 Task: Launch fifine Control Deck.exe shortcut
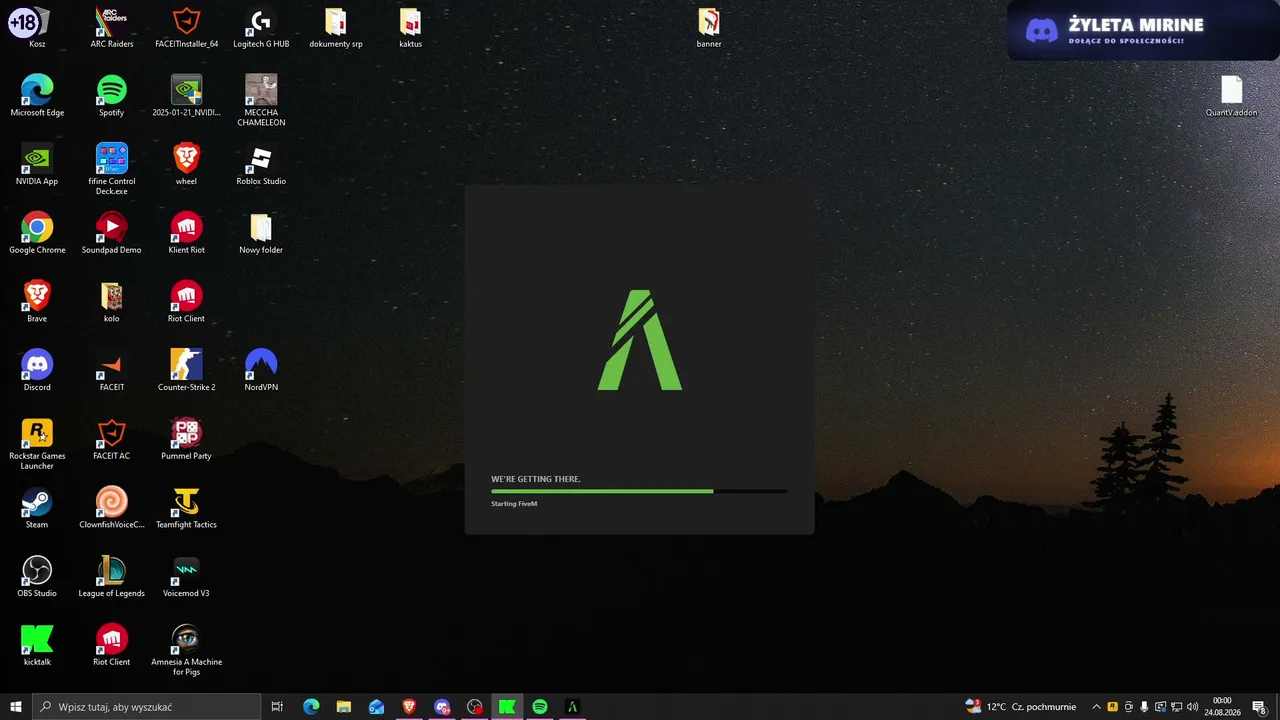112,169
